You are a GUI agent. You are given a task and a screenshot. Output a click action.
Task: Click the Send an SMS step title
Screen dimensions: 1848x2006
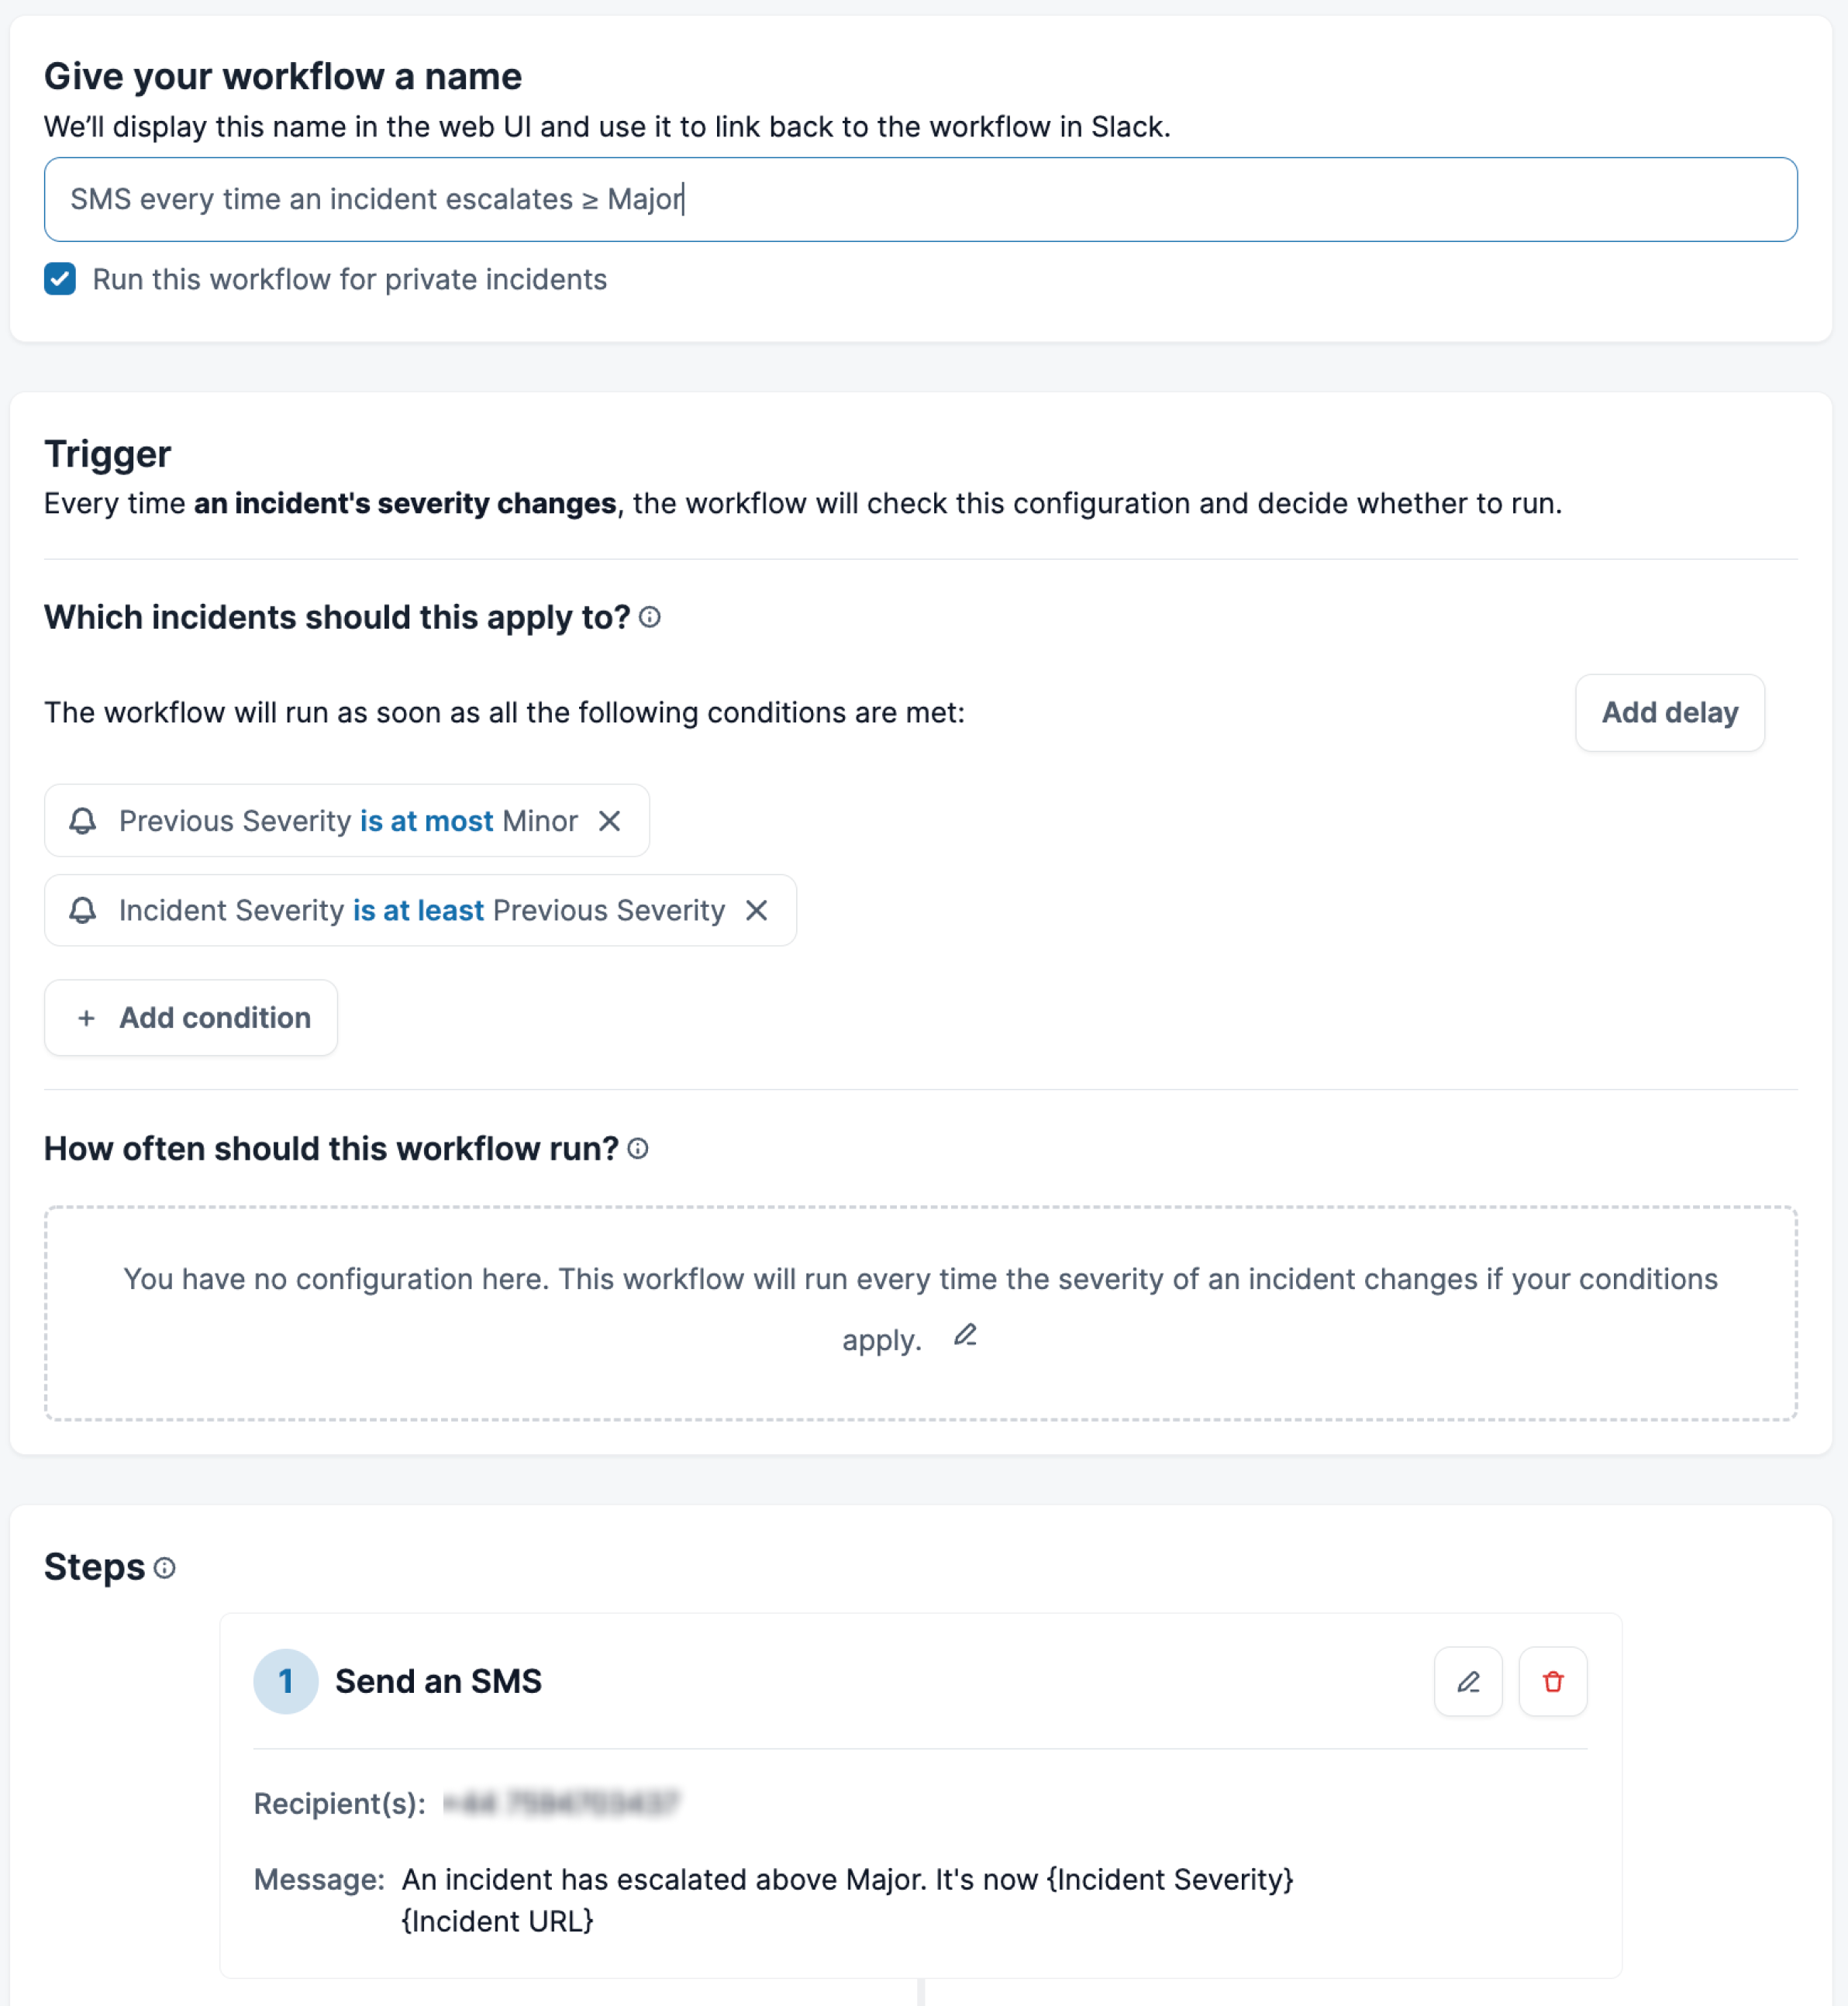point(438,1682)
